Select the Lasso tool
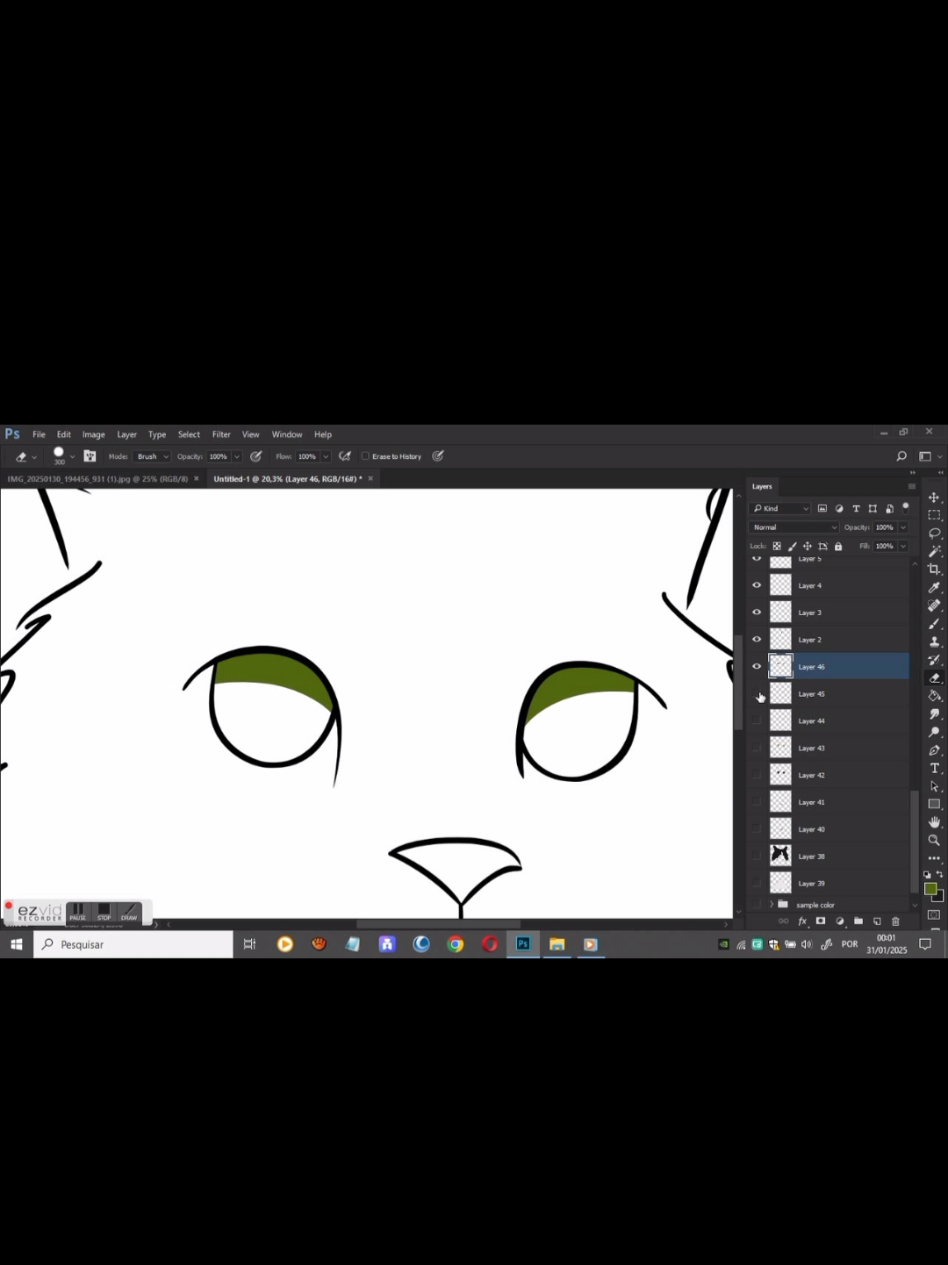Image resolution: width=948 pixels, height=1265 pixels. tap(934, 533)
